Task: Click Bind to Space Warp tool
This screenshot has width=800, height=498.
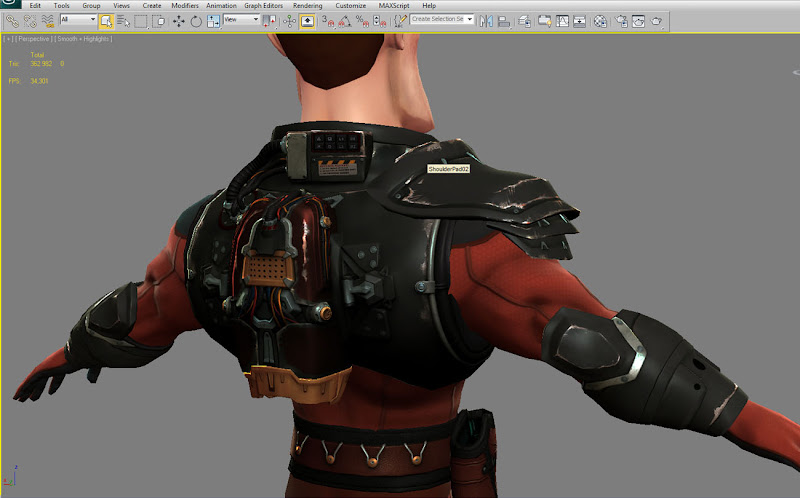Action: (x=47, y=21)
